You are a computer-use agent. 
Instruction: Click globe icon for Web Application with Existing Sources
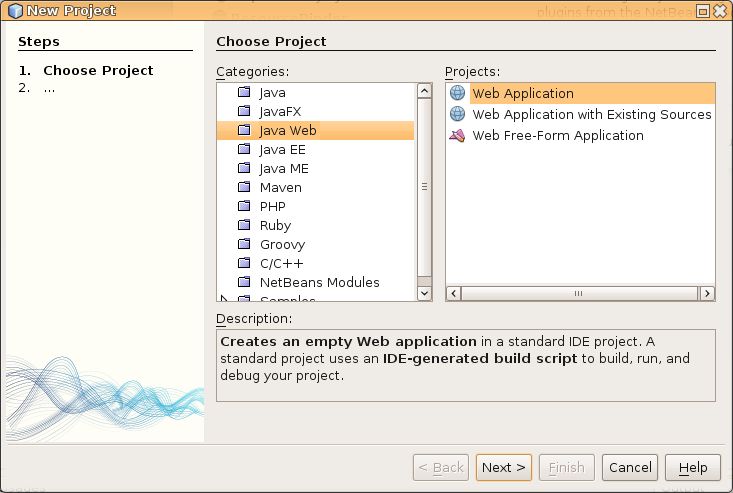[457, 114]
